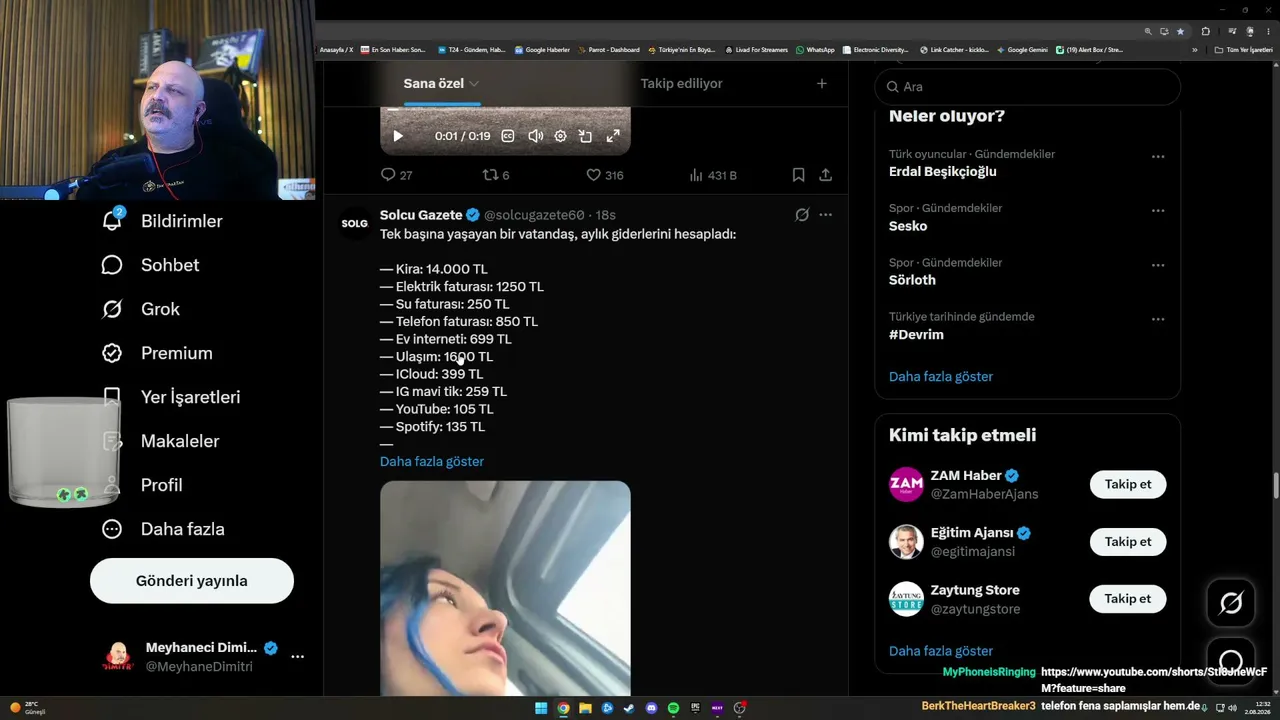Open the Parrot - Dashboard bookmark
The width and height of the screenshot is (1280, 720).
(609, 50)
